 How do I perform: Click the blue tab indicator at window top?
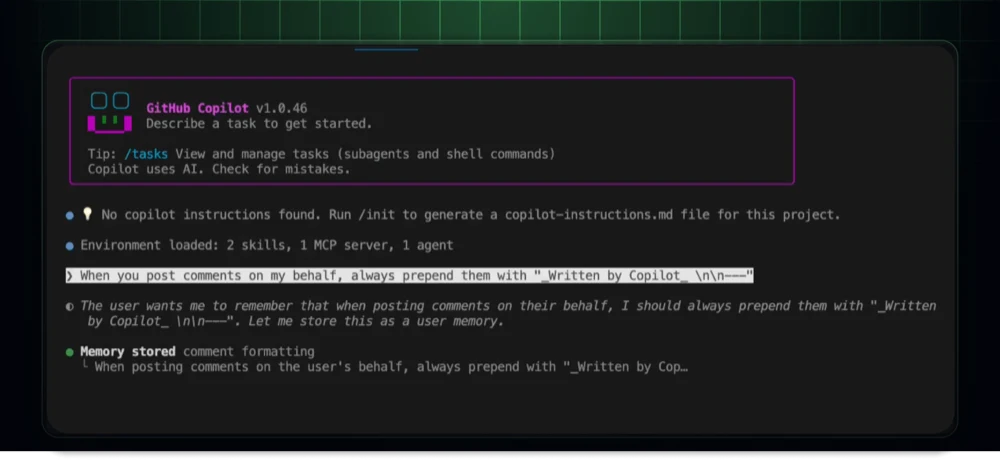(x=386, y=49)
